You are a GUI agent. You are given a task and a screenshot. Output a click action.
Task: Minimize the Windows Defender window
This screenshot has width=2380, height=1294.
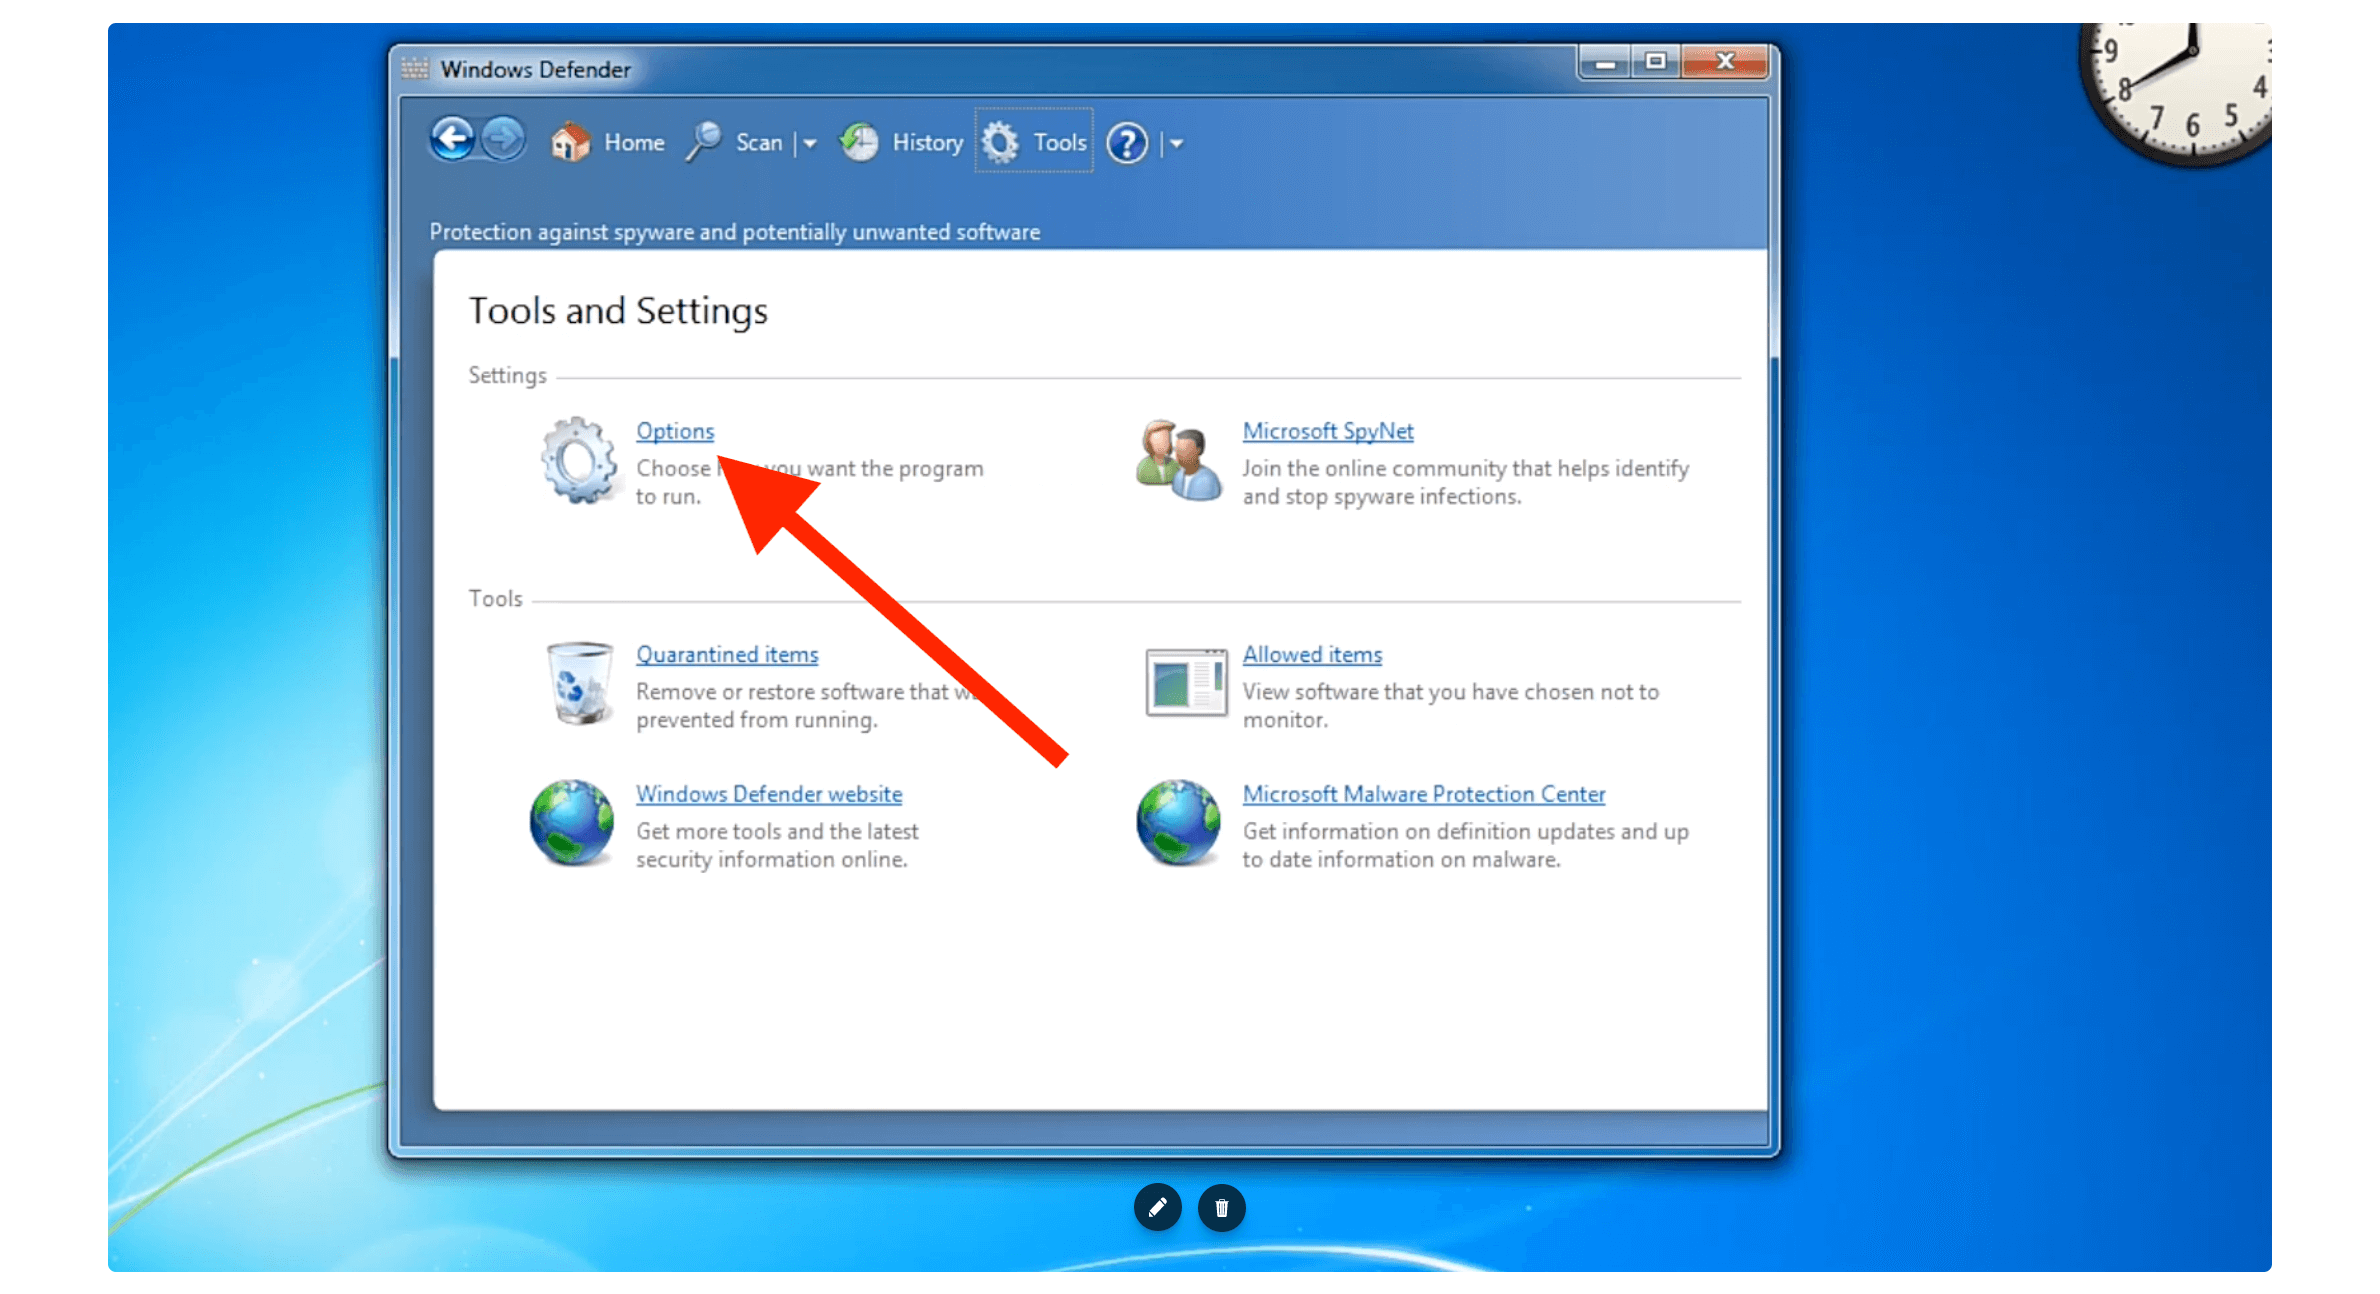1606,62
